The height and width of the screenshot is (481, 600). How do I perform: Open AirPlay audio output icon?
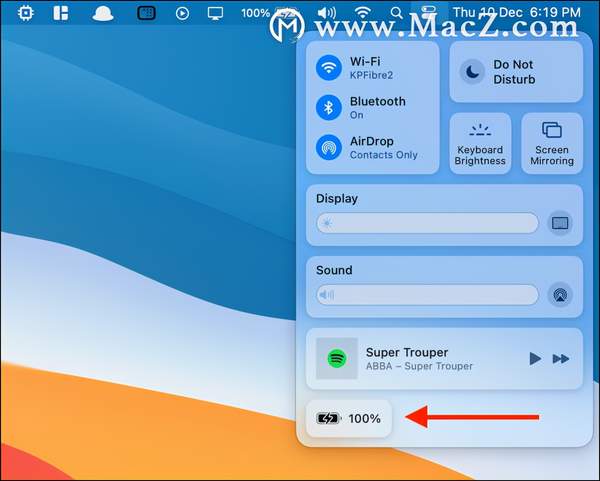point(560,295)
